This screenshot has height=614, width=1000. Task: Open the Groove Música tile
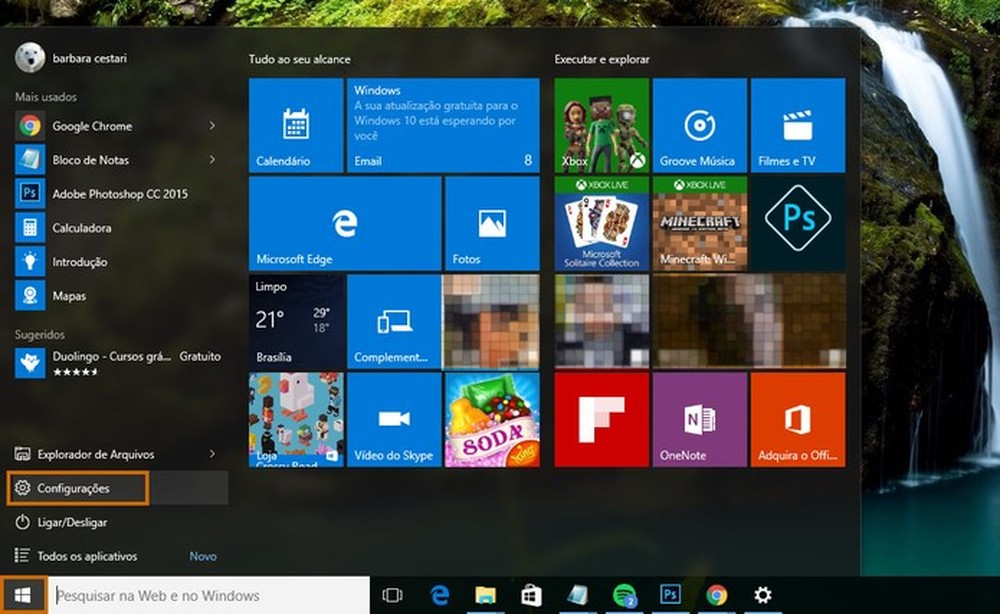point(698,123)
